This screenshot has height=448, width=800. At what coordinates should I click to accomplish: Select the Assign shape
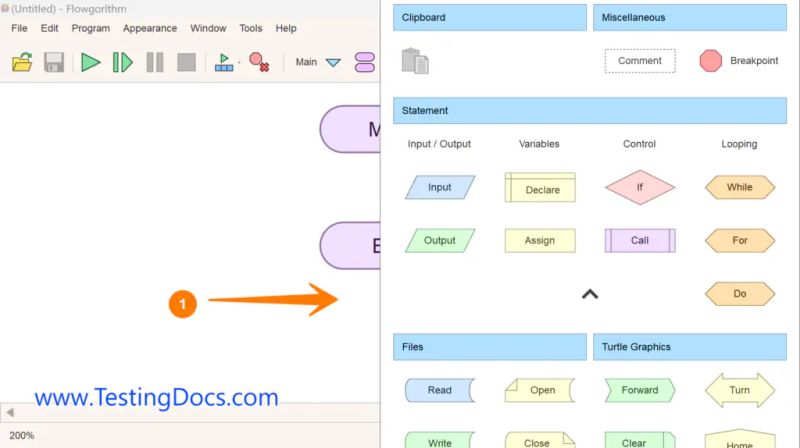pos(540,240)
